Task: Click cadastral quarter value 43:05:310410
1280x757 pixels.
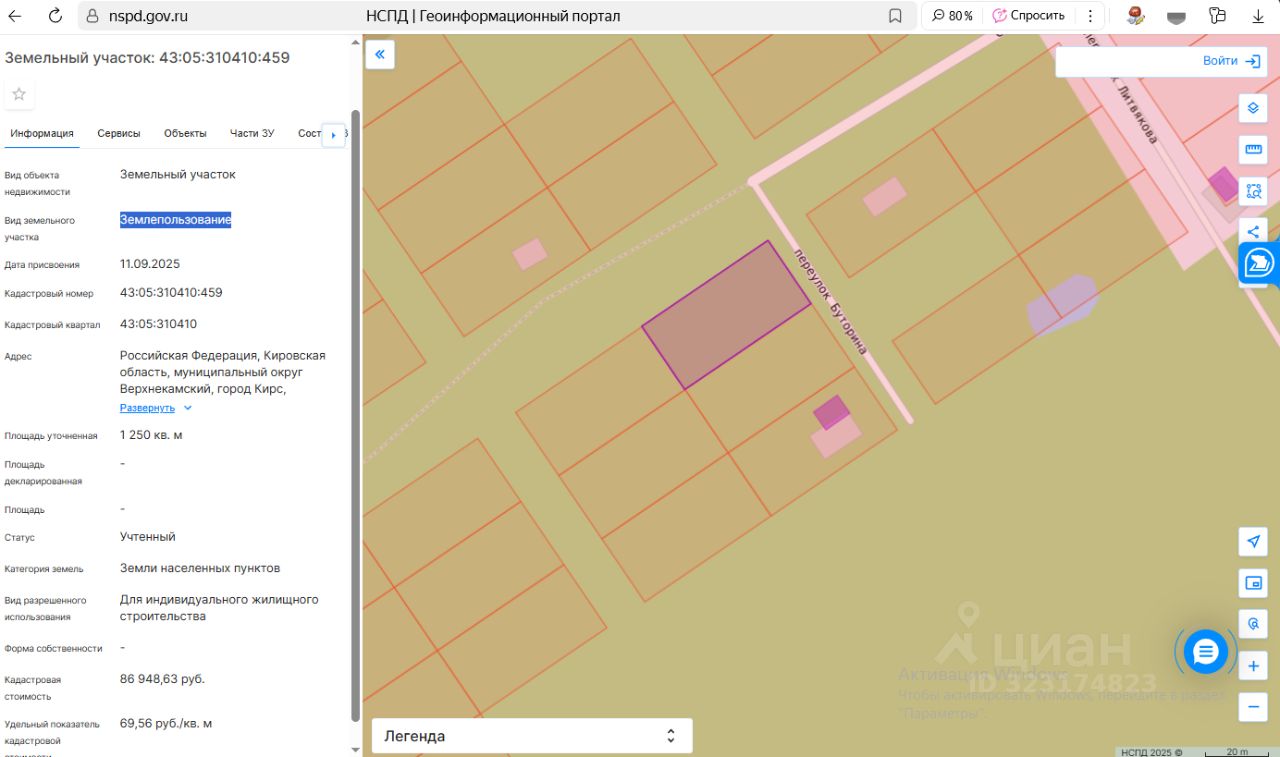Action: coord(158,324)
